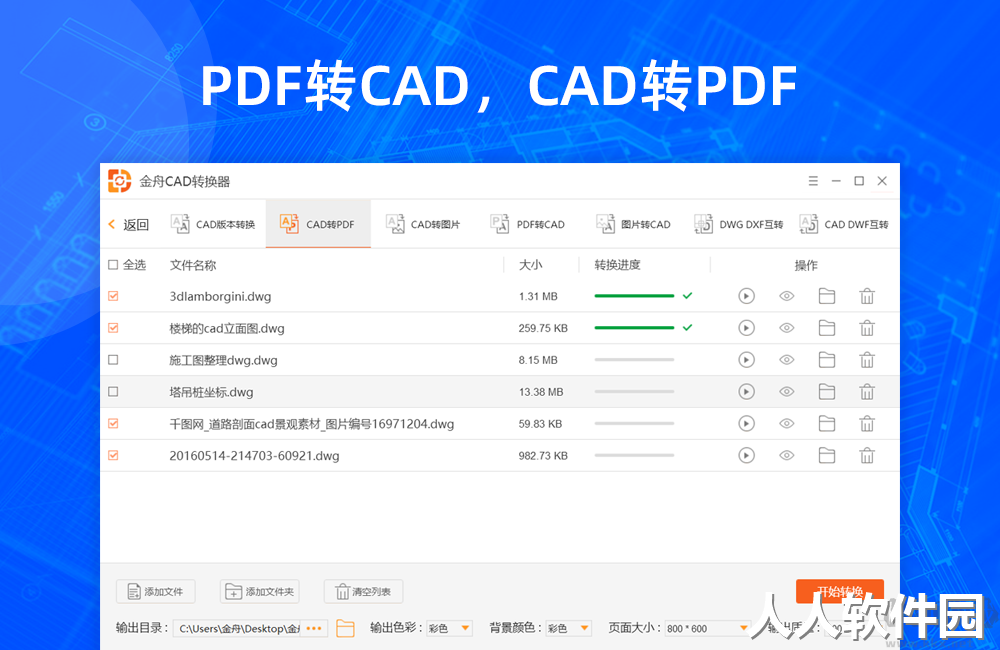Image resolution: width=1000 pixels, height=650 pixels.
Task: Switch to the CAD版本转换 tab
Action: tap(214, 224)
